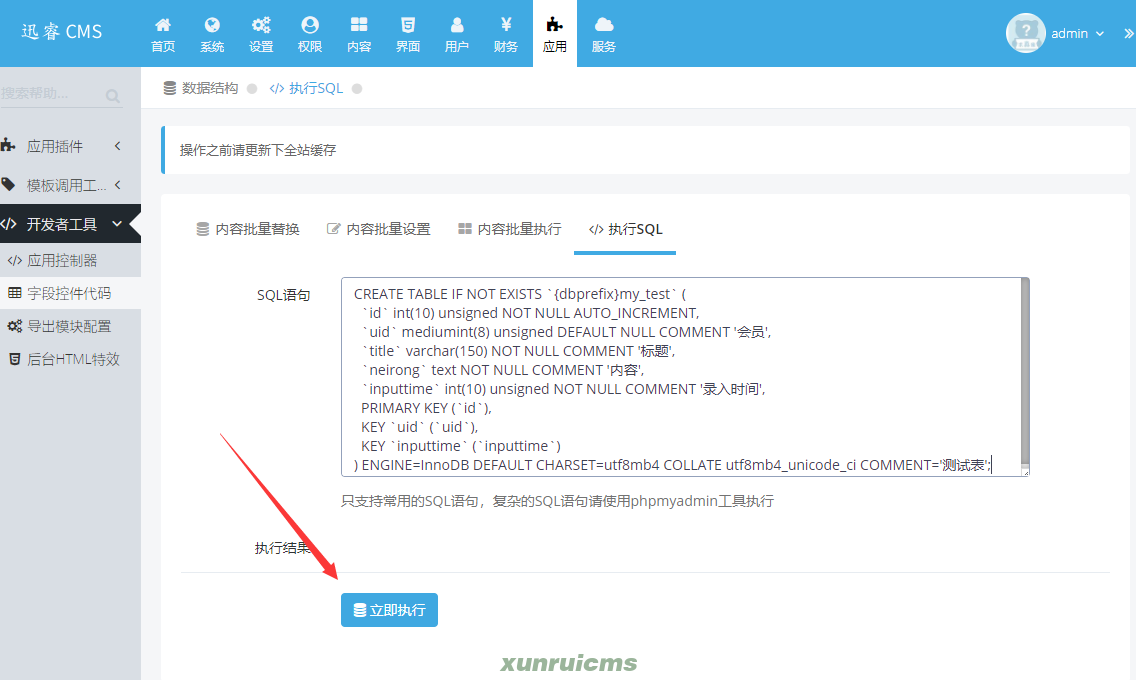The image size is (1136, 680).
Task: Open the 服务 cloud icon
Action: 604,25
